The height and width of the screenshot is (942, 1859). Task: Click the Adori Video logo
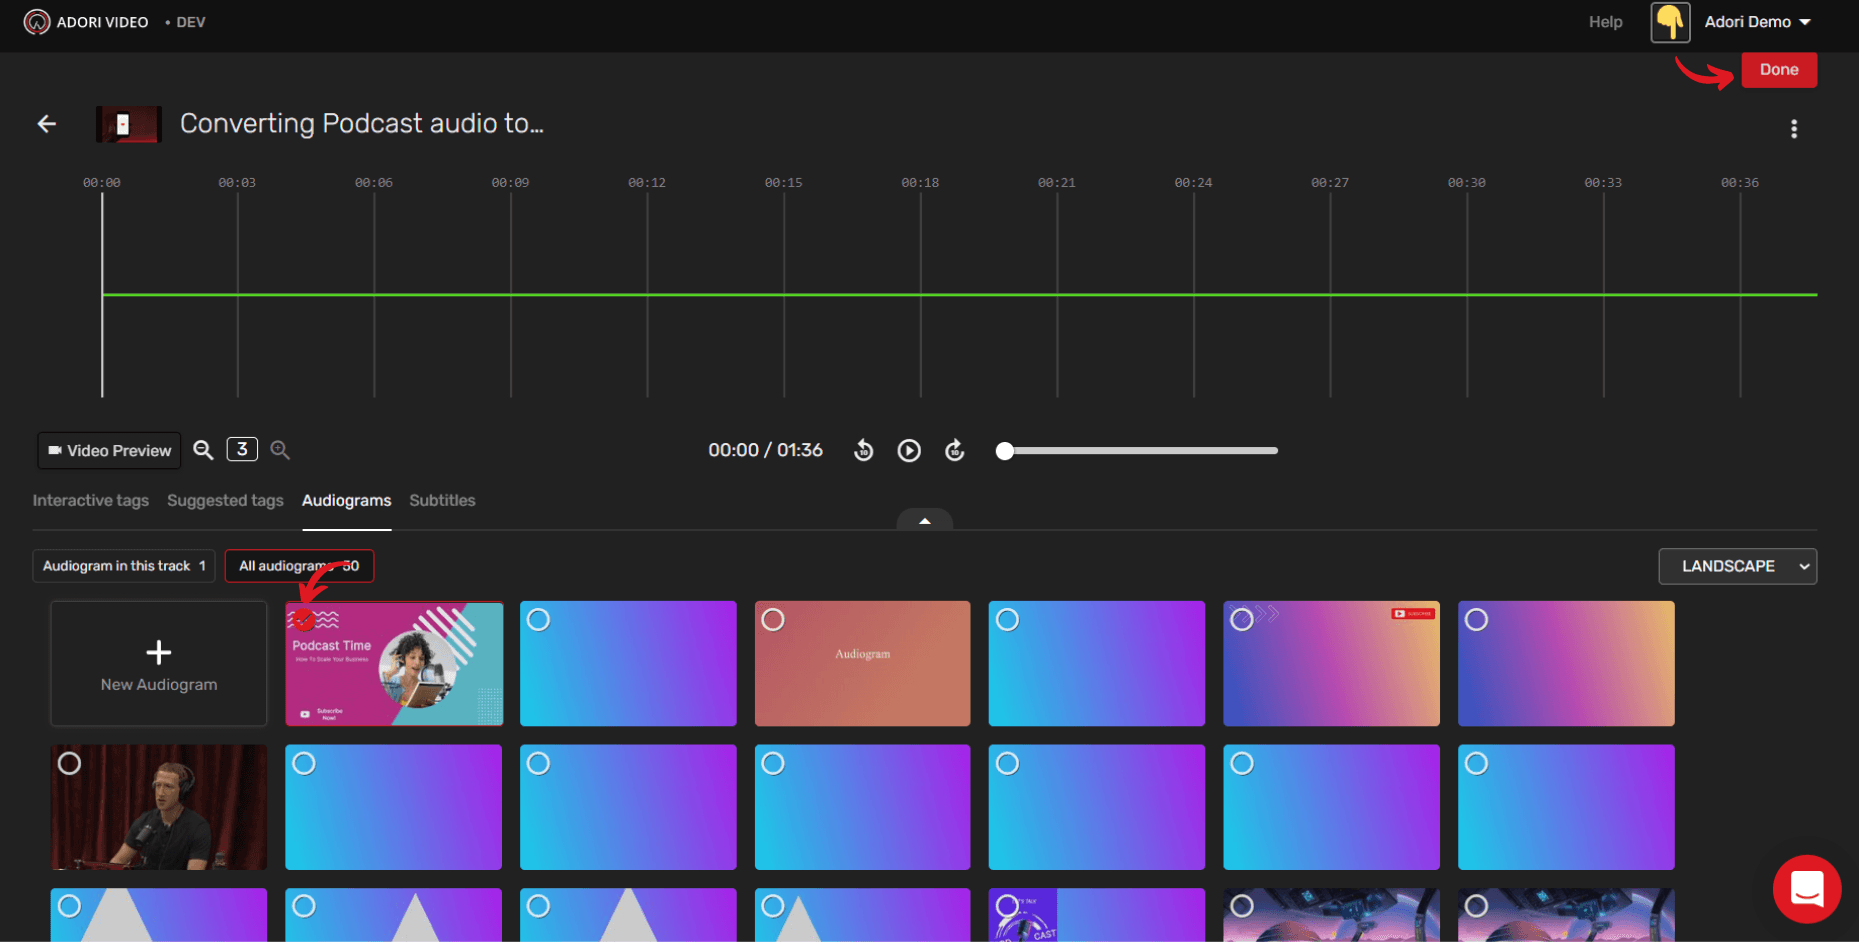click(x=37, y=21)
